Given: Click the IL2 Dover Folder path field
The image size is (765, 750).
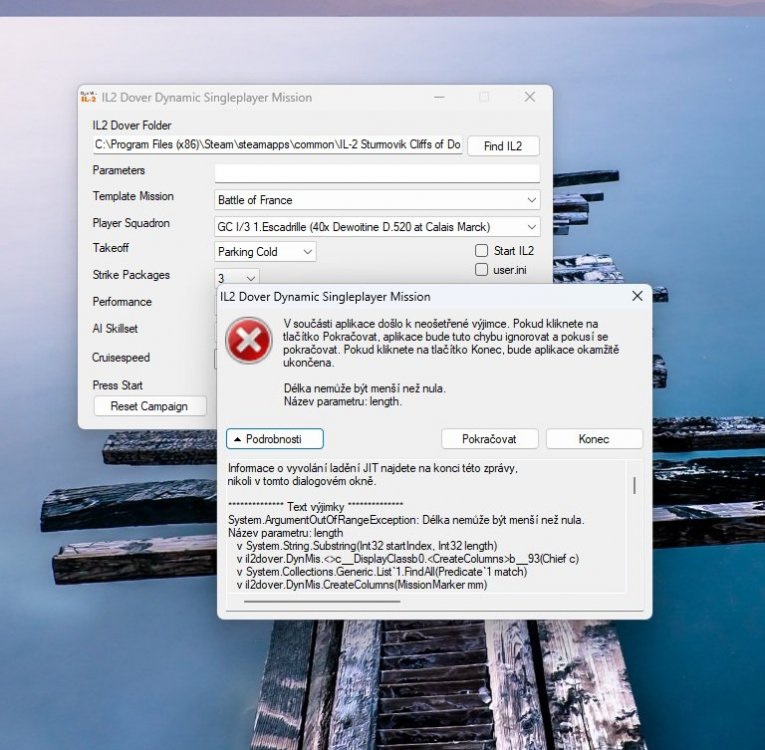Looking at the screenshot, I should pos(278,144).
